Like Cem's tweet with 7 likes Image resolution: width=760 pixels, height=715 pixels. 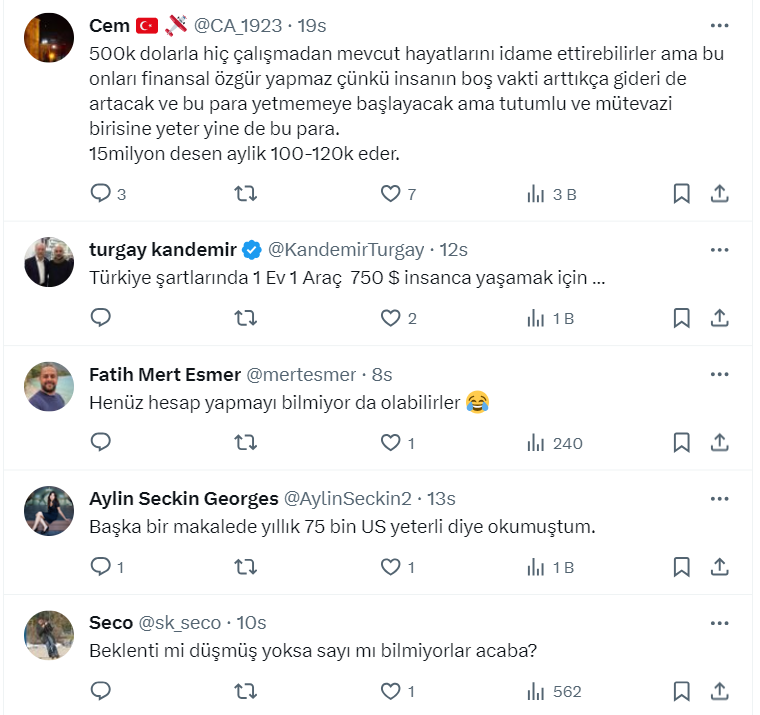(390, 194)
